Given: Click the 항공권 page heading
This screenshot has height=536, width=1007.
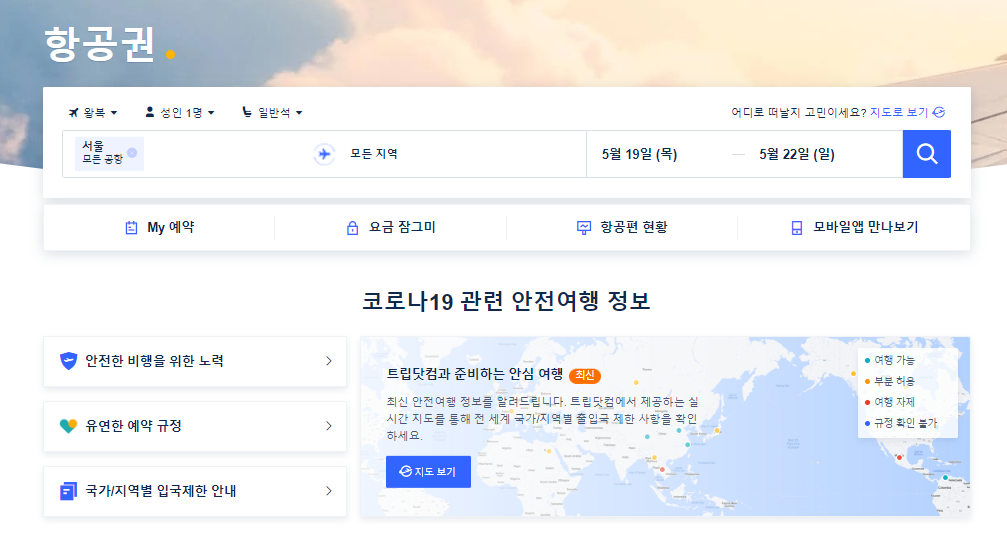Looking at the screenshot, I should 100,45.
